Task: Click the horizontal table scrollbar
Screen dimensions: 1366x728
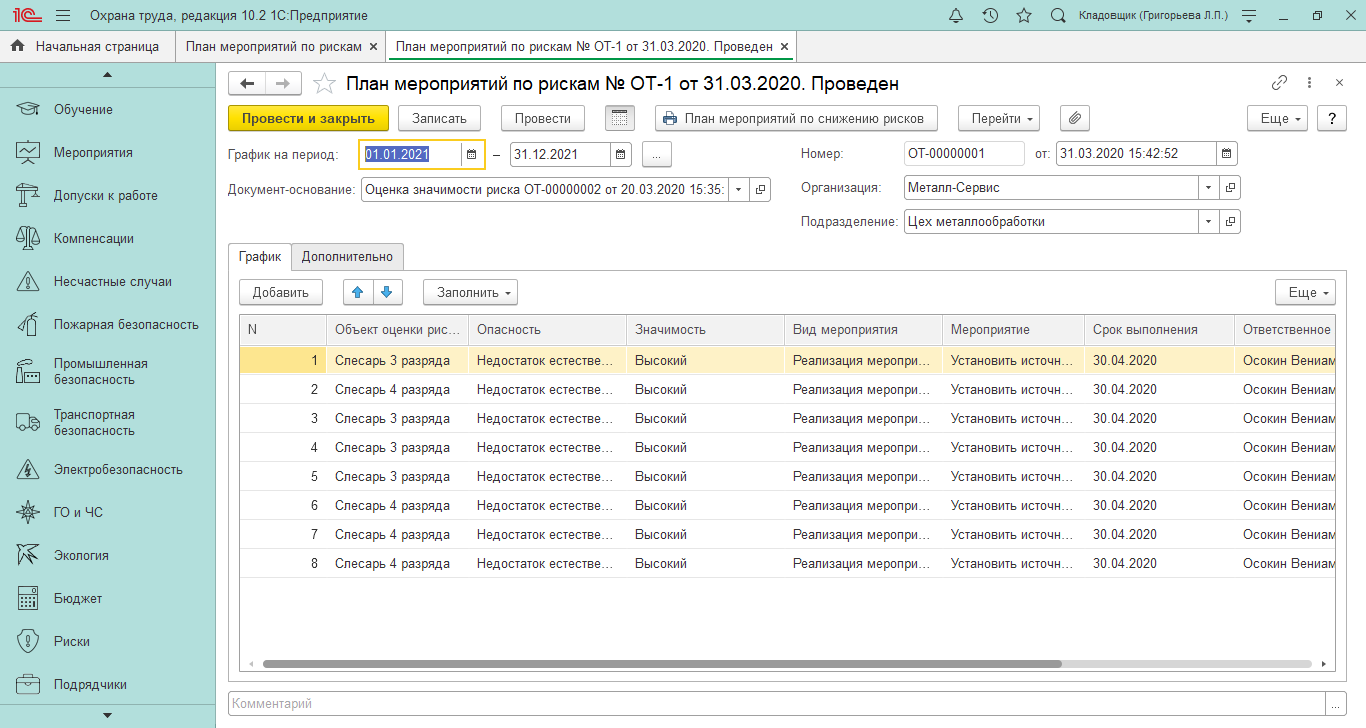Action: click(661, 663)
